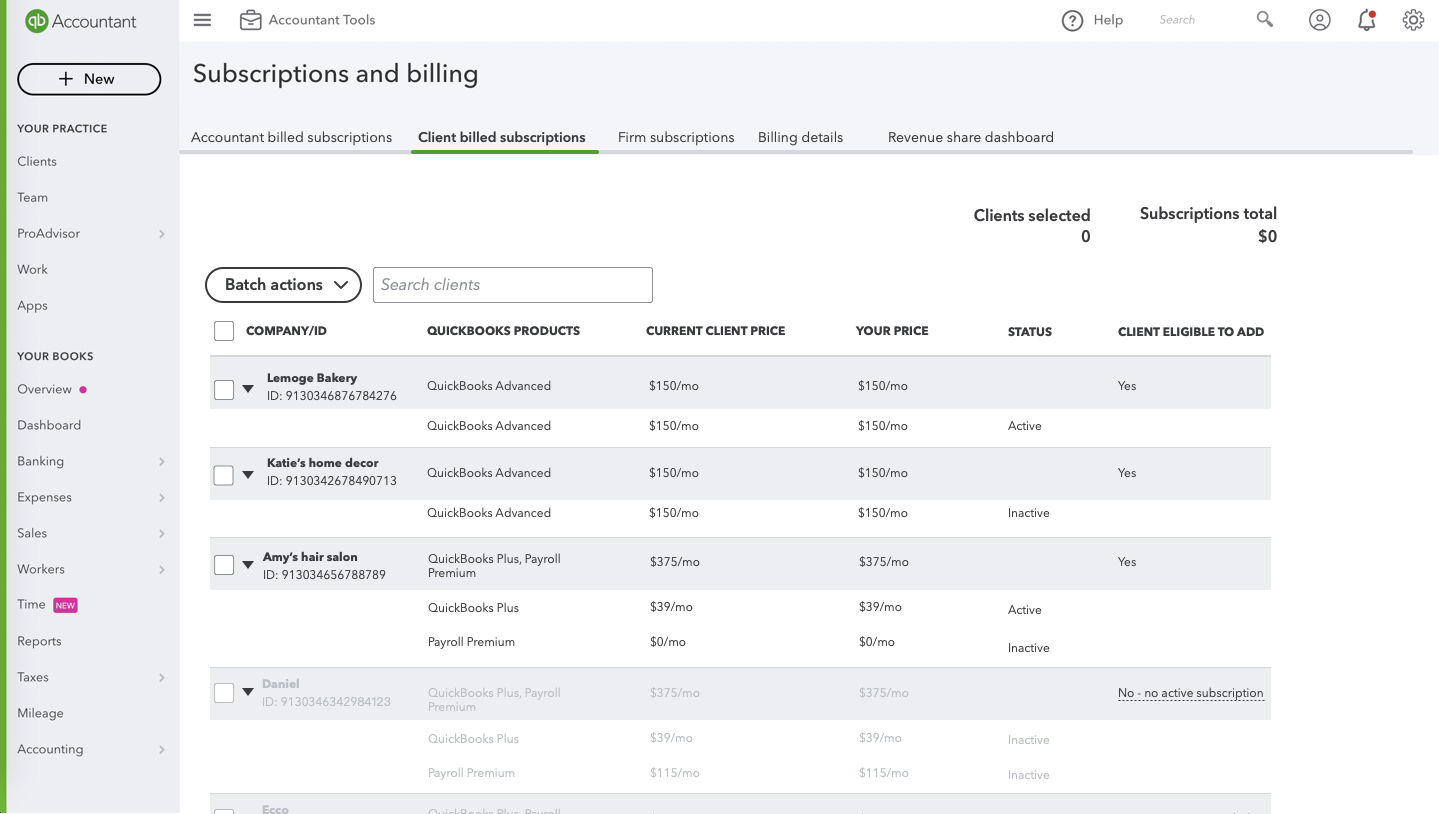The height and width of the screenshot is (814, 1439).
Task: Collapse the Daniel row arrow
Action: (248, 691)
